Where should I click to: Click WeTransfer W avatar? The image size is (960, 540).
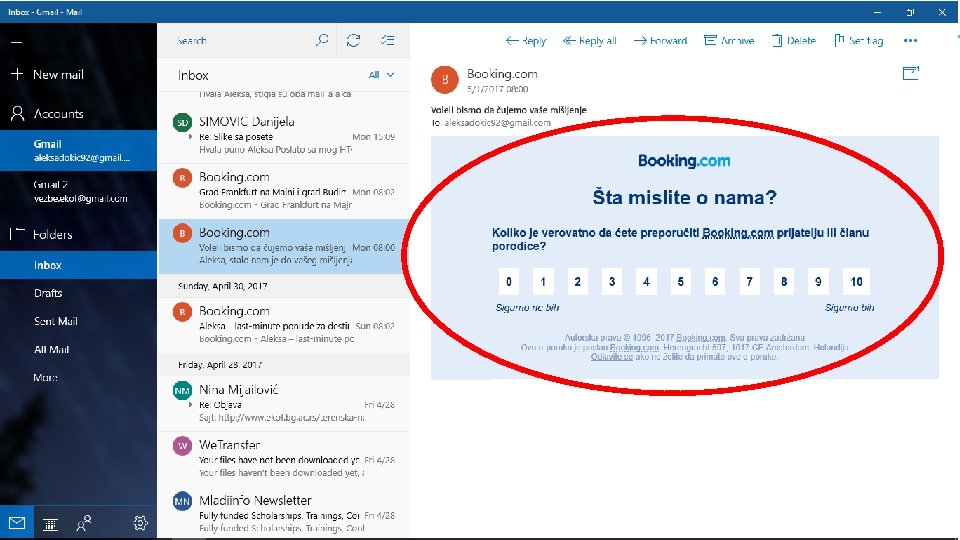pyautogui.click(x=182, y=445)
